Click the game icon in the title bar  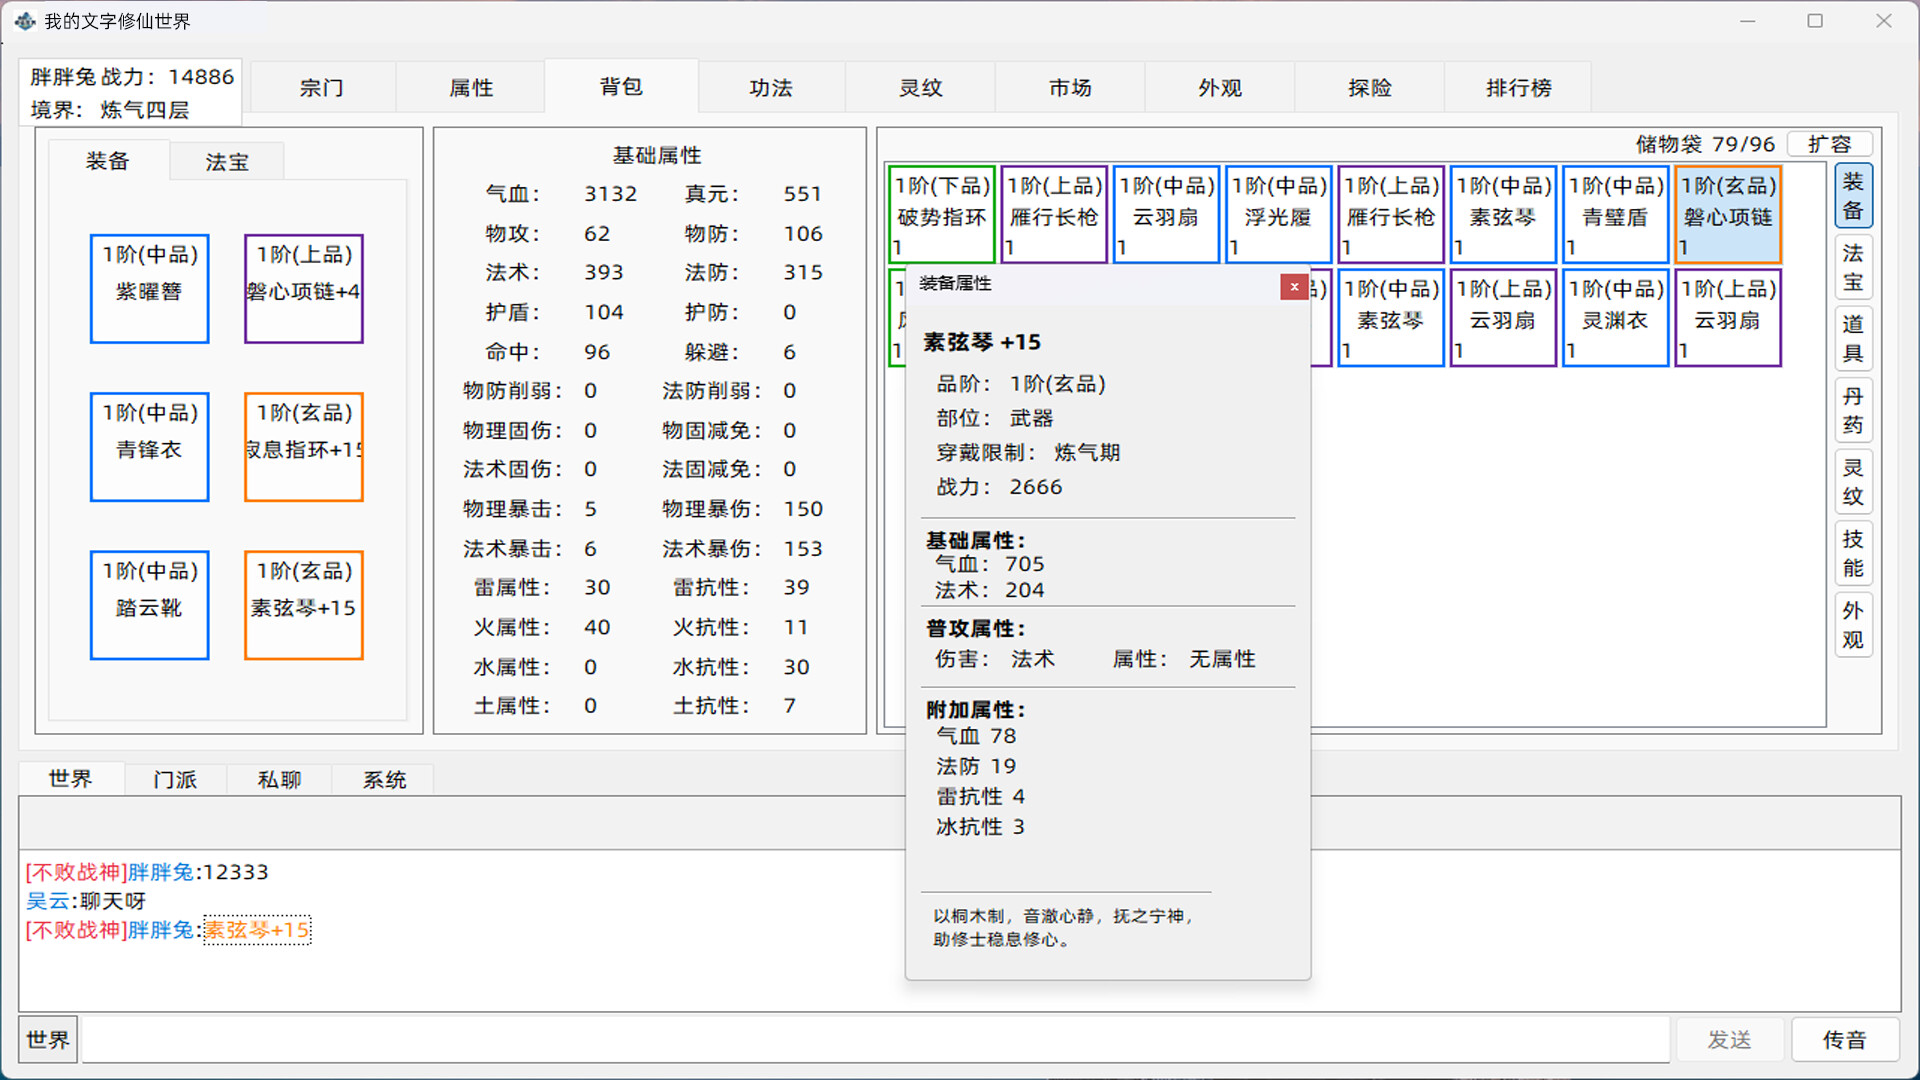tap(24, 20)
